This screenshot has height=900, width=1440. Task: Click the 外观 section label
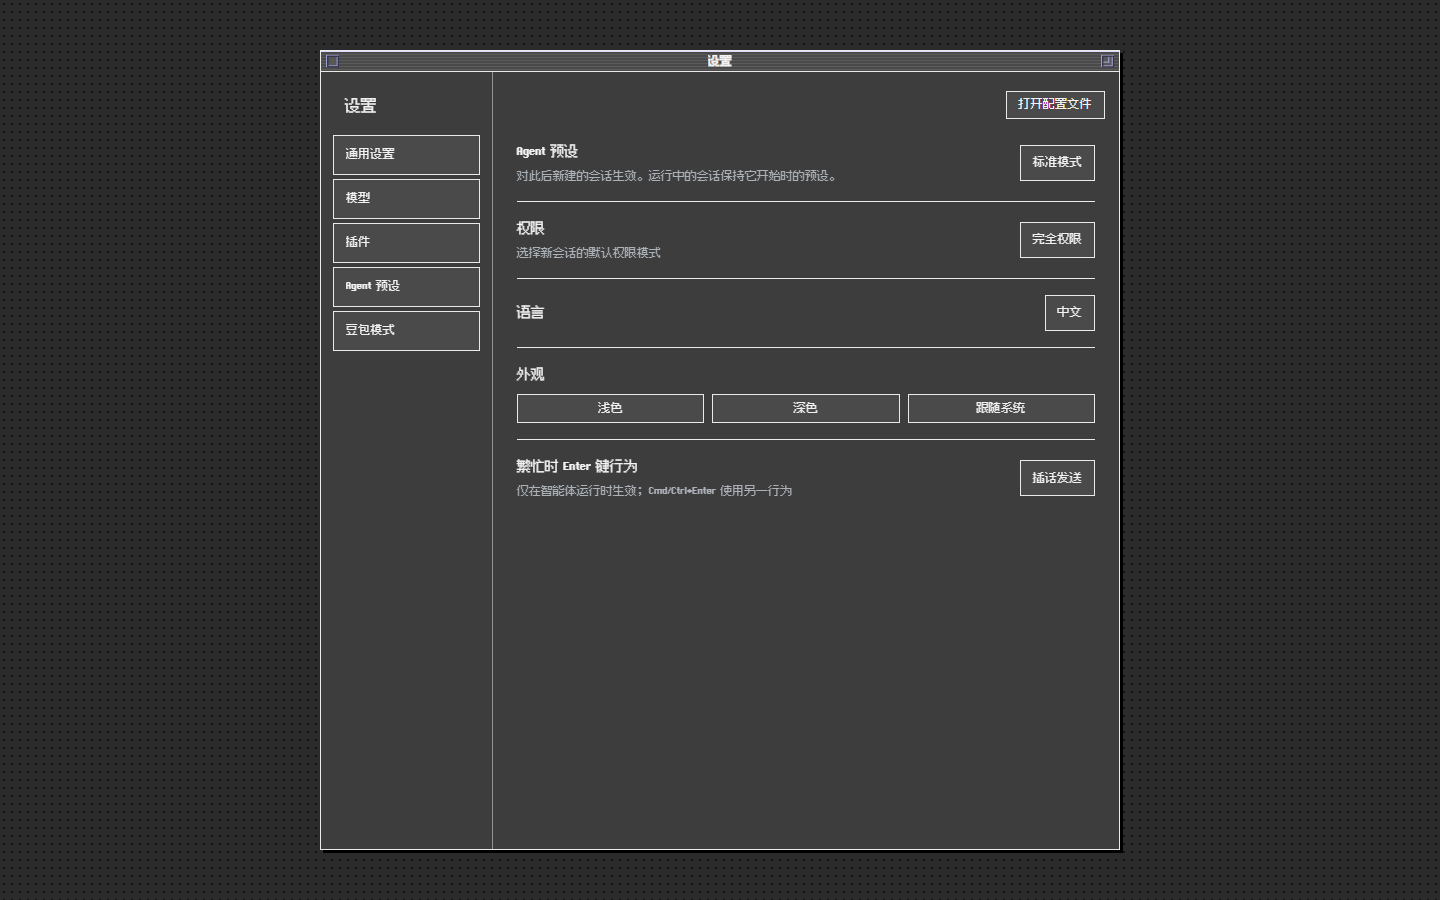530,375
